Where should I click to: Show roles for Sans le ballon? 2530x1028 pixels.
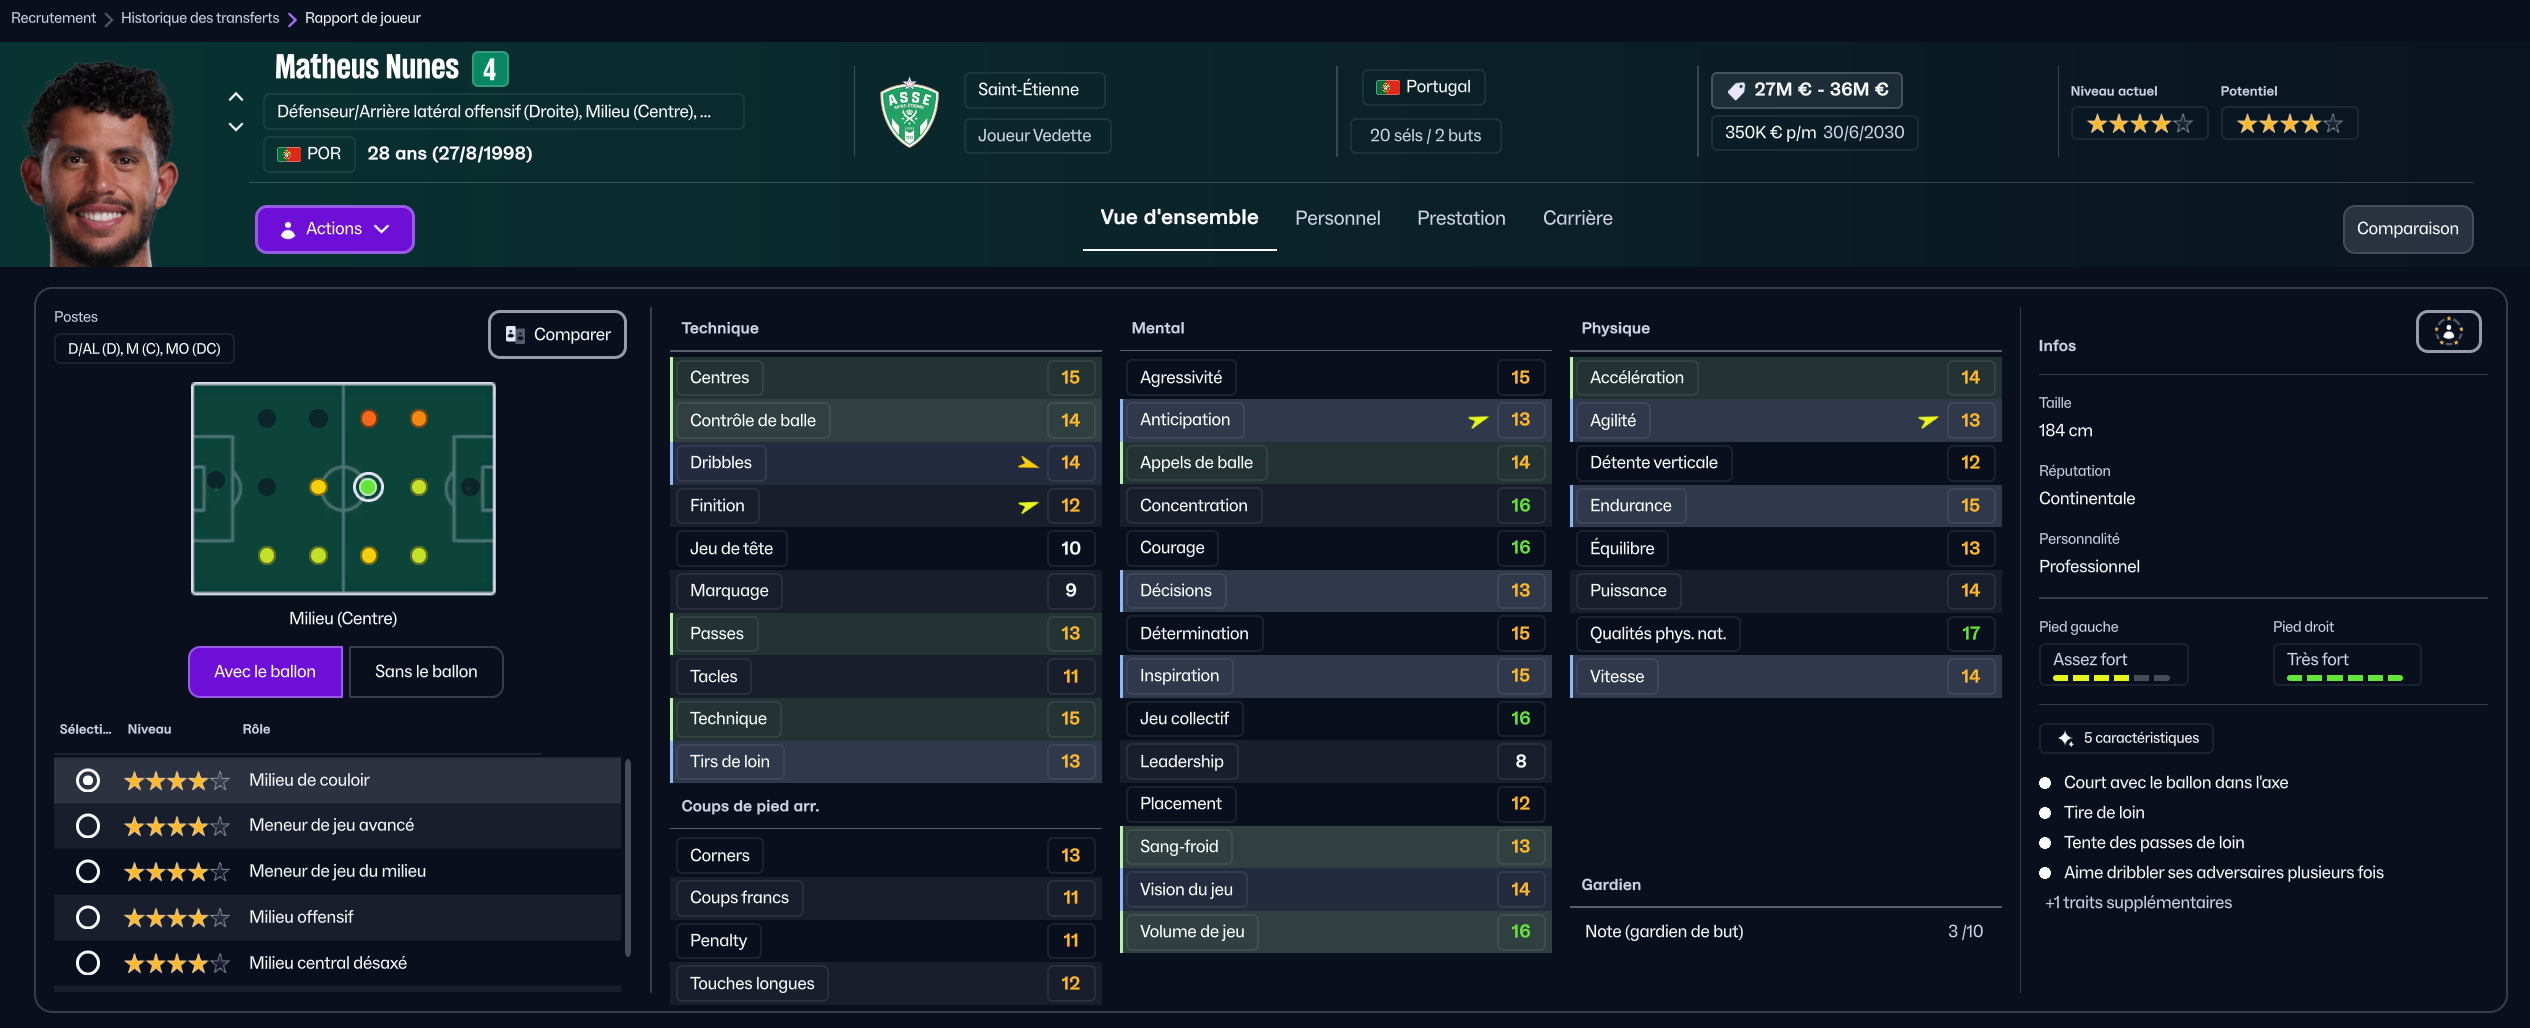(x=426, y=672)
